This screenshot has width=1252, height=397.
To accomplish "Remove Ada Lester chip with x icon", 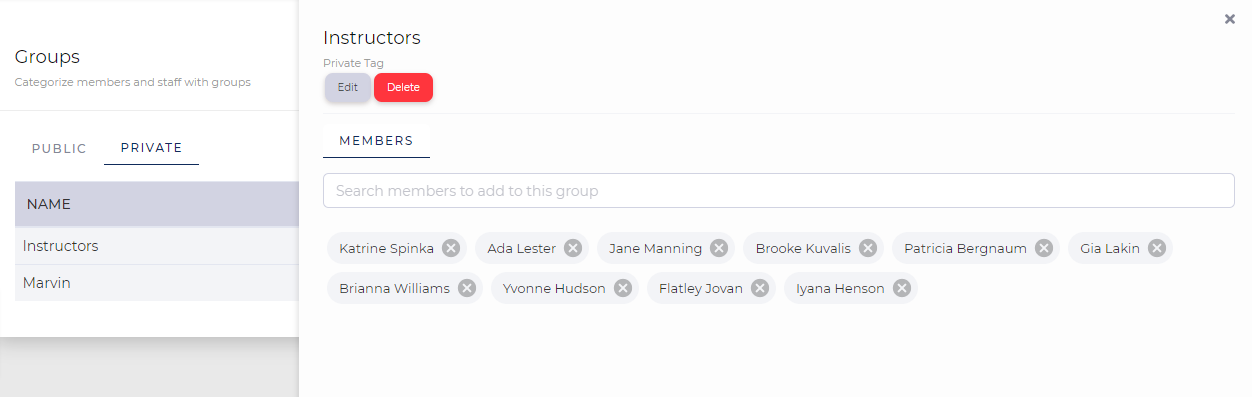I will pyautogui.click(x=573, y=248).
